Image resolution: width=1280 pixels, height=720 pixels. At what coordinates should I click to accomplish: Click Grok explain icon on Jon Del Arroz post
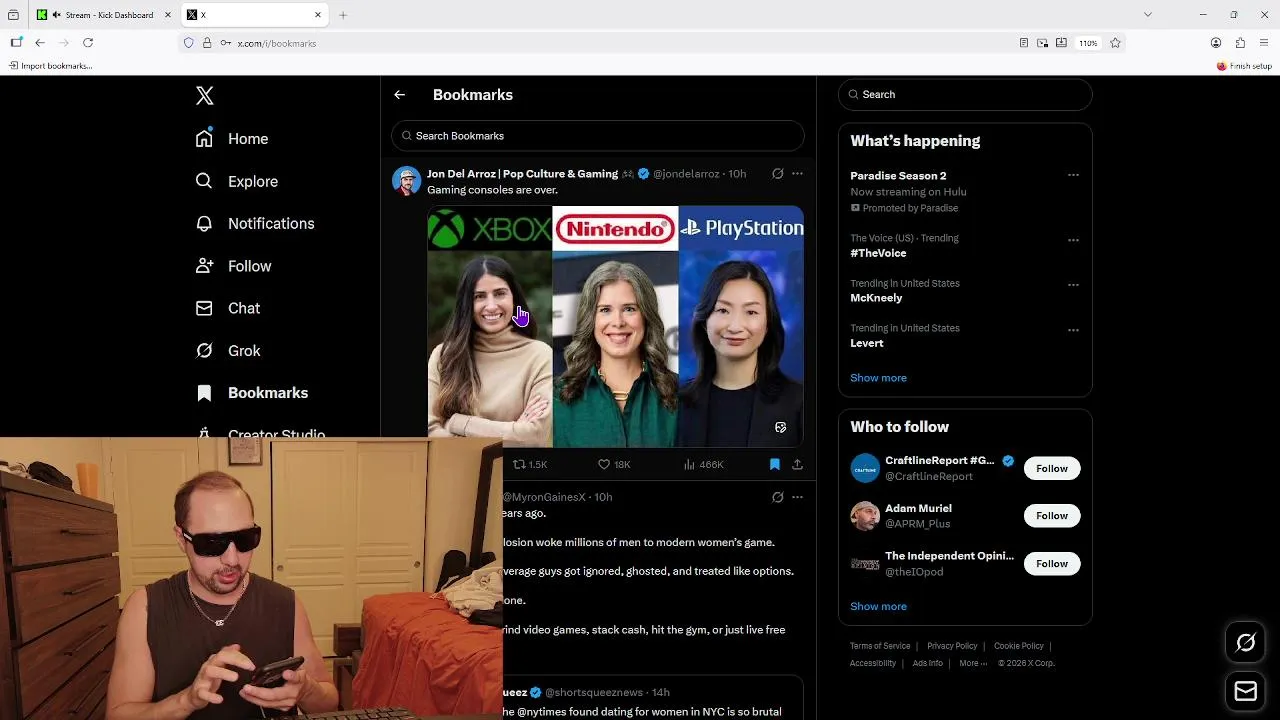[777, 174]
